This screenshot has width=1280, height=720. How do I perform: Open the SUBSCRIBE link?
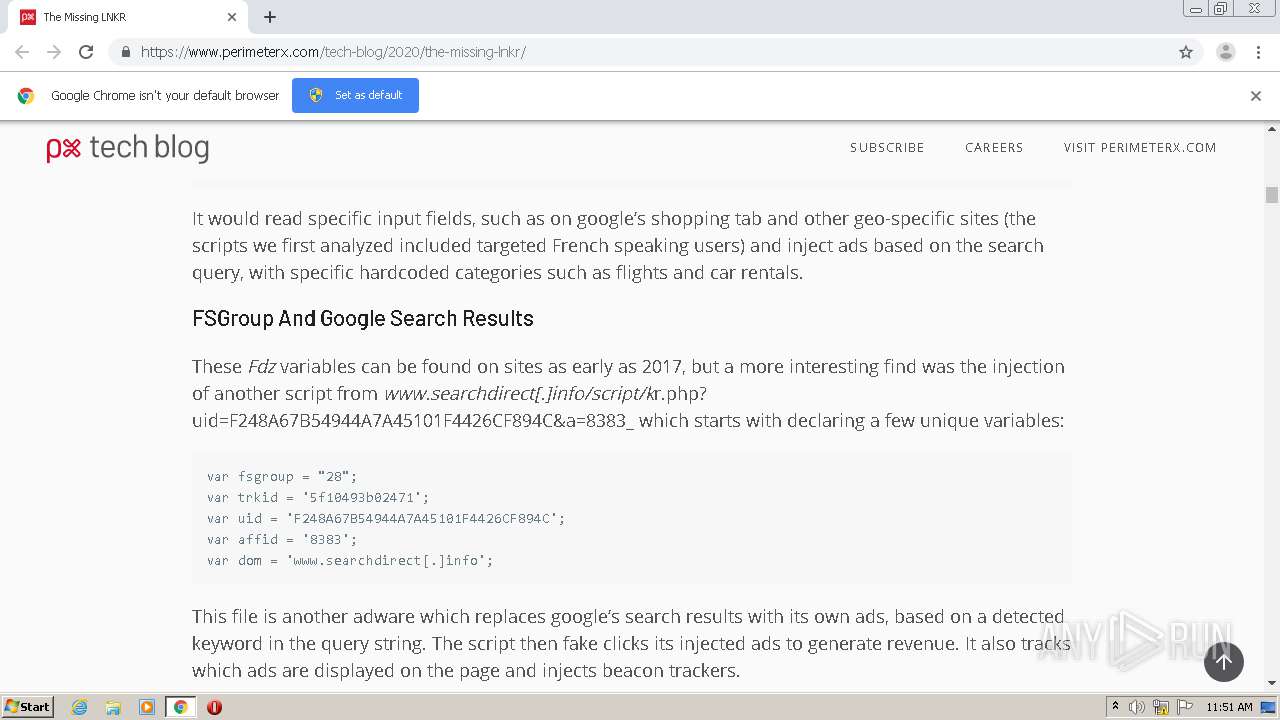[x=887, y=147]
